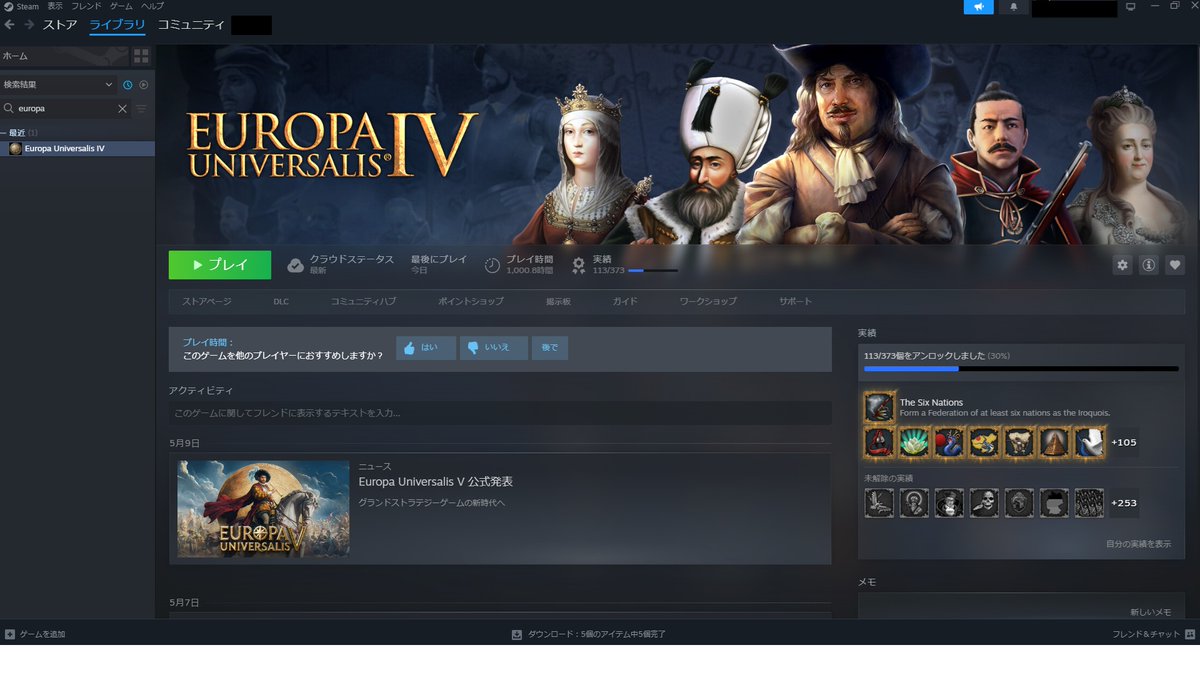Click the 新しいメモ button

point(1150,612)
